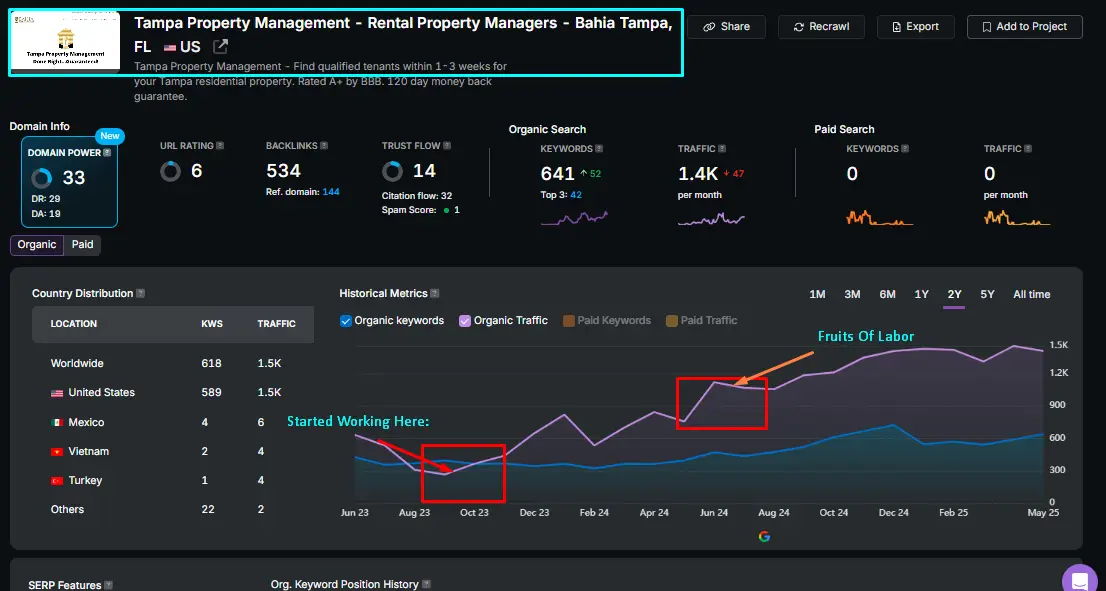Screen dimensions: 1106x591
Task: Click the United States row
Action: [173, 393]
